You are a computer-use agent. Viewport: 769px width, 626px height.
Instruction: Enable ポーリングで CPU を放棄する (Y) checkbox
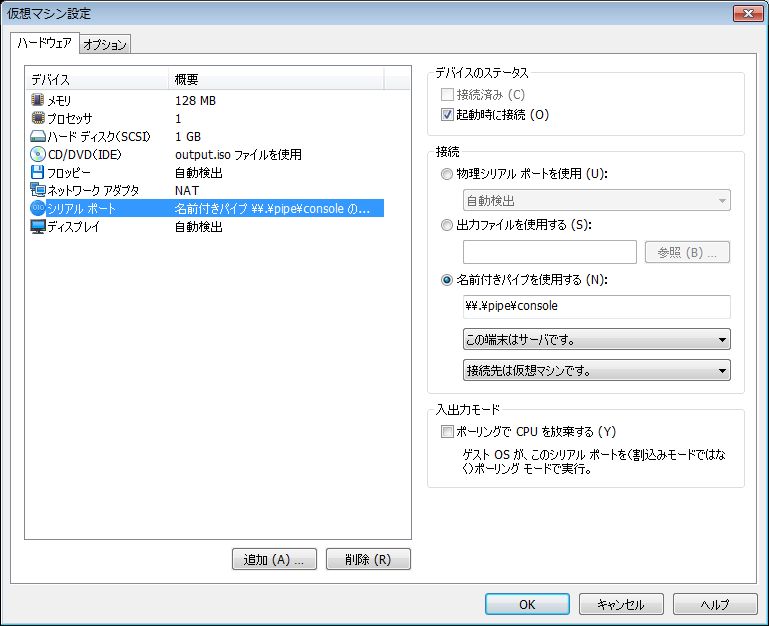click(x=447, y=432)
